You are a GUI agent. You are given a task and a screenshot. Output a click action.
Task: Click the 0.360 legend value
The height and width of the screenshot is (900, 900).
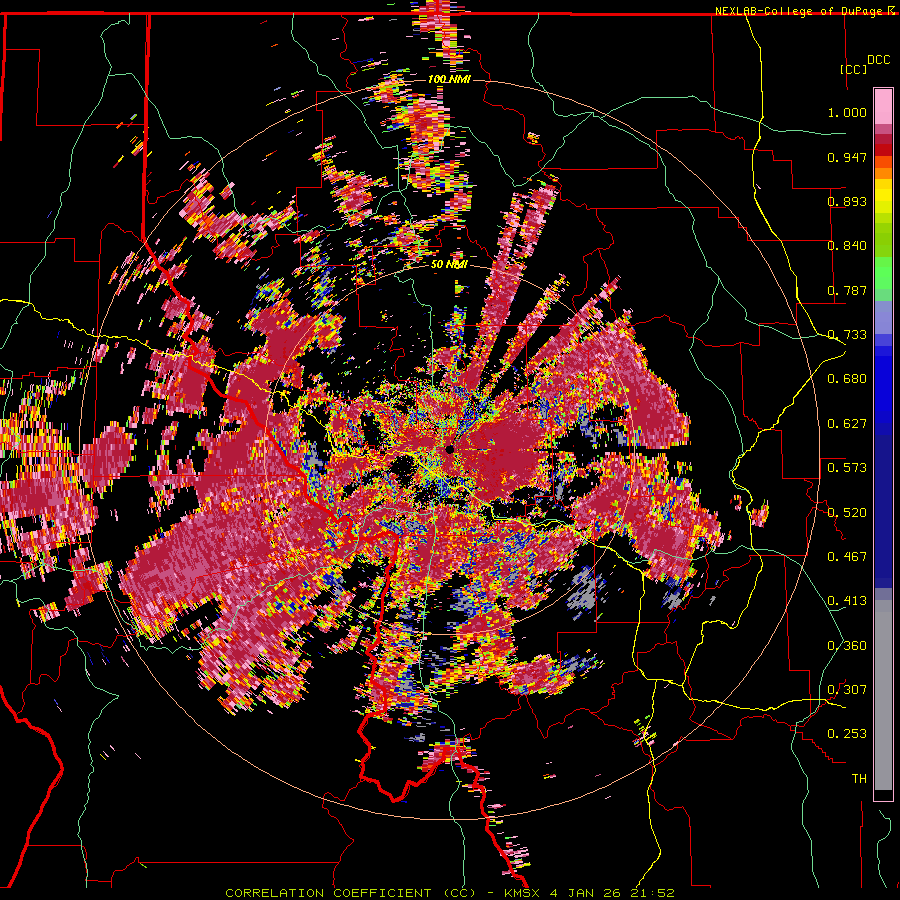coord(847,646)
